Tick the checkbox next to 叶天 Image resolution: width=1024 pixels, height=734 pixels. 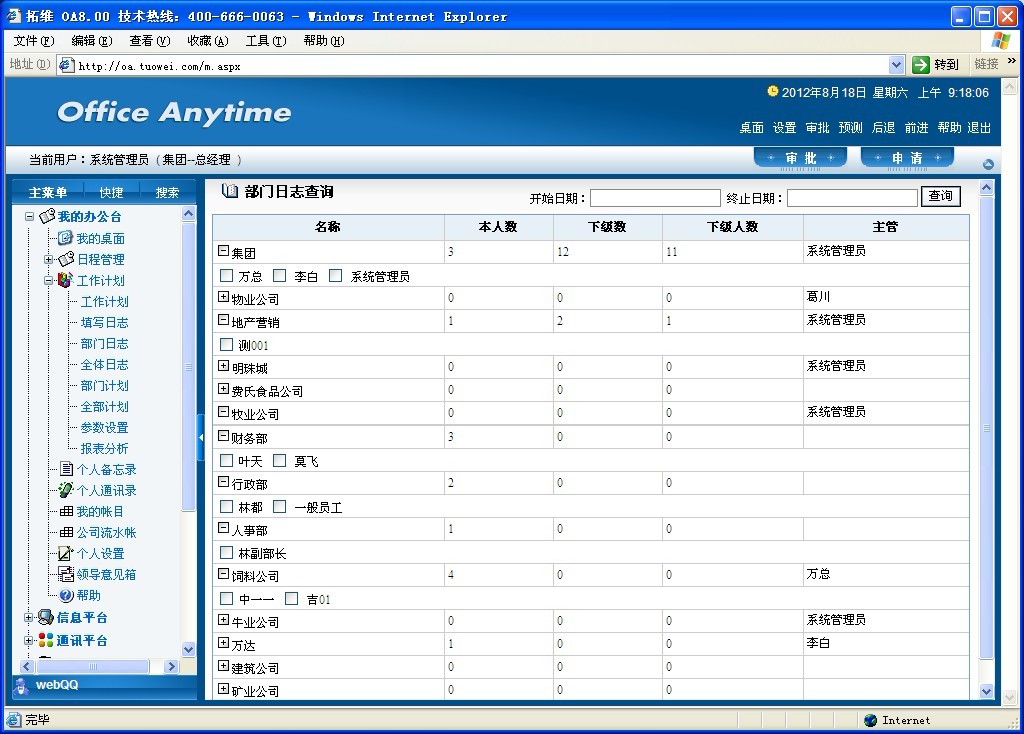pyautogui.click(x=226, y=461)
